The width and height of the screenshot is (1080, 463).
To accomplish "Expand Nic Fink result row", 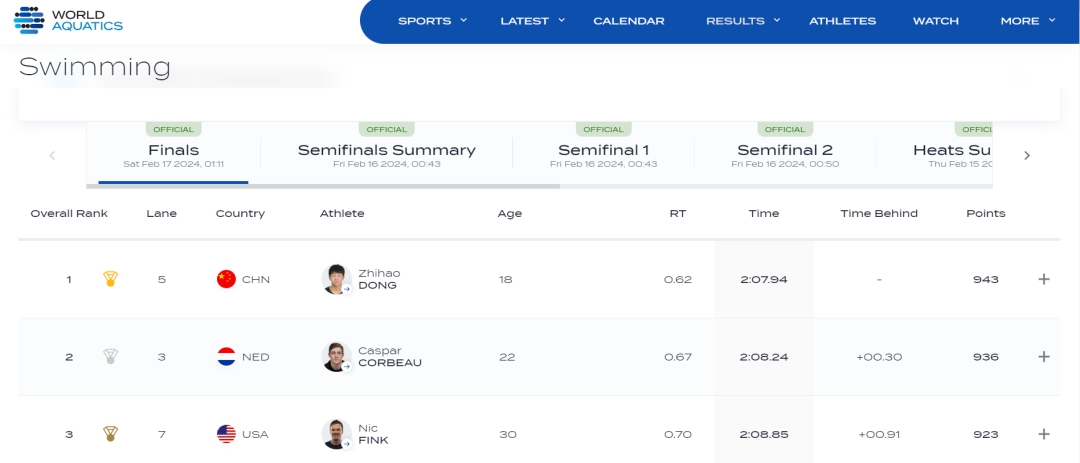I will coord(1044,434).
